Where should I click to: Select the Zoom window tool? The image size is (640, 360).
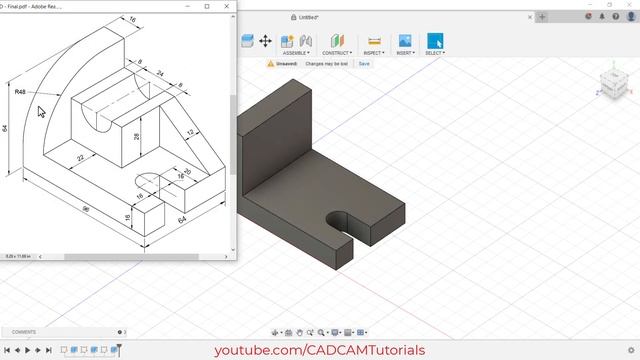tap(310, 333)
